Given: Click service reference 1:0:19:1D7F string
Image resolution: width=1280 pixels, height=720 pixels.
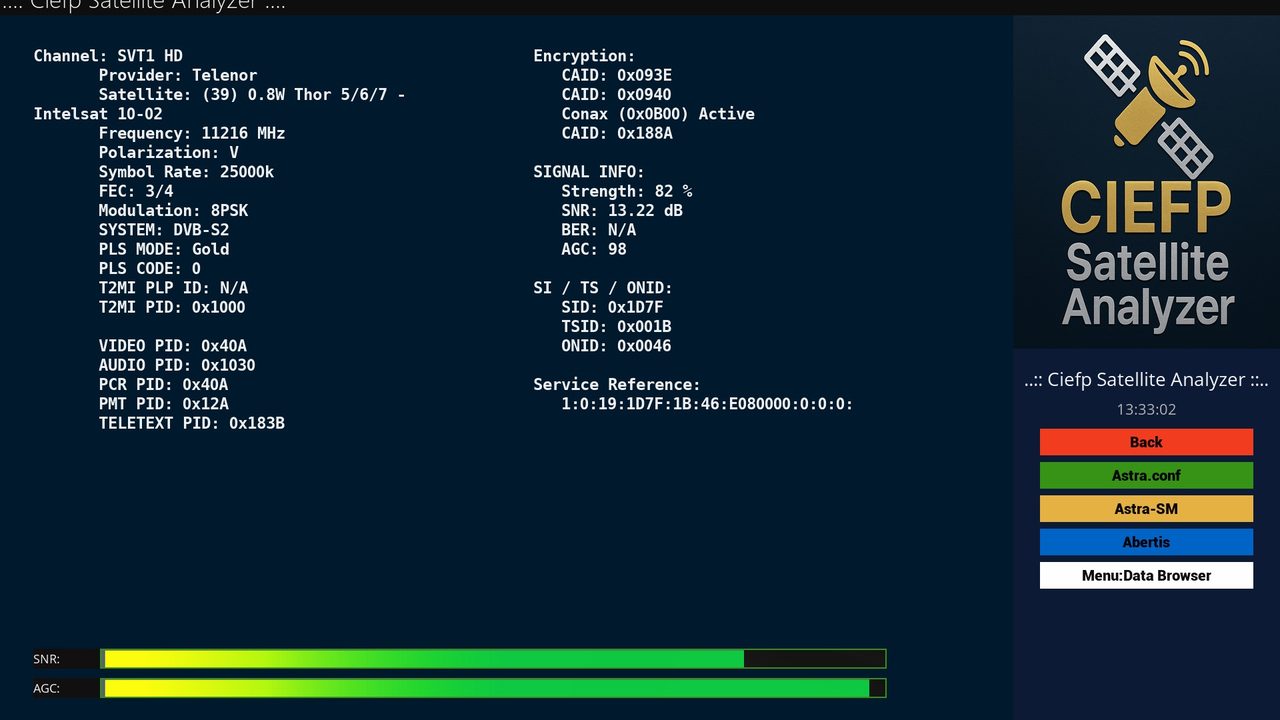Looking at the screenshot, I should pos(707,404).
